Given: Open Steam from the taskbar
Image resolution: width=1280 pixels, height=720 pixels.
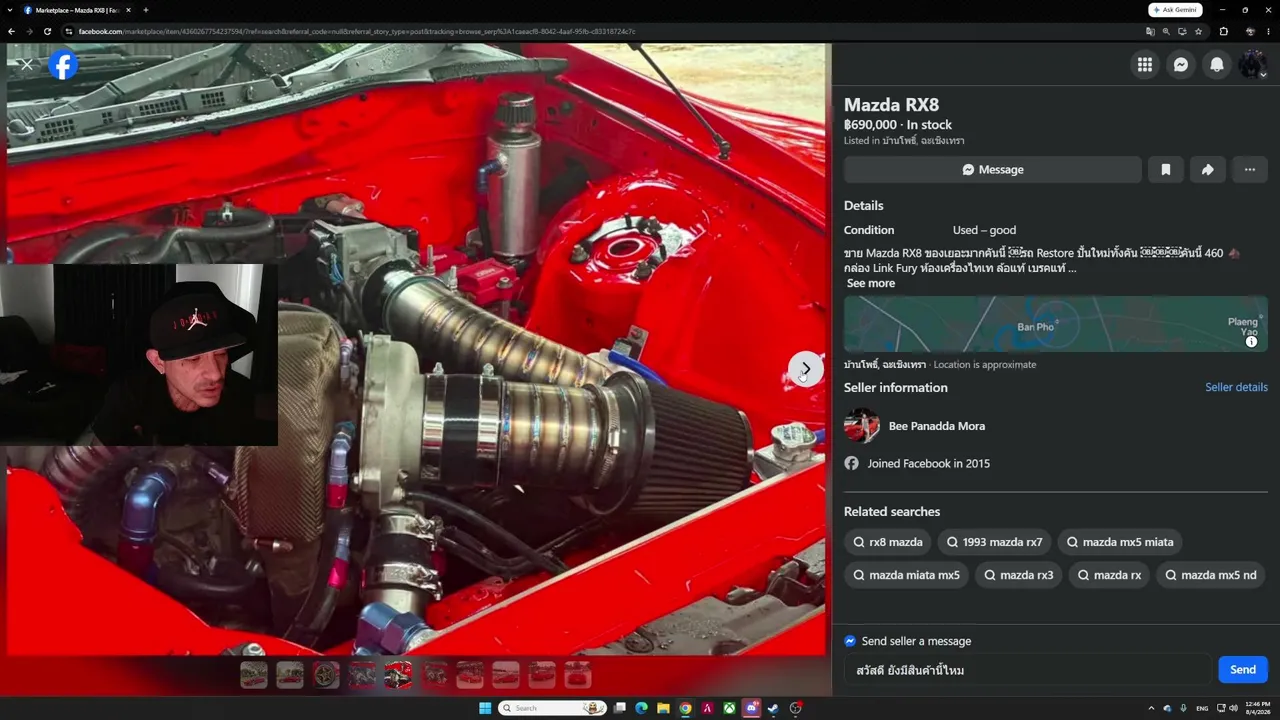Looking at the screenshot, I should point(773,708).
